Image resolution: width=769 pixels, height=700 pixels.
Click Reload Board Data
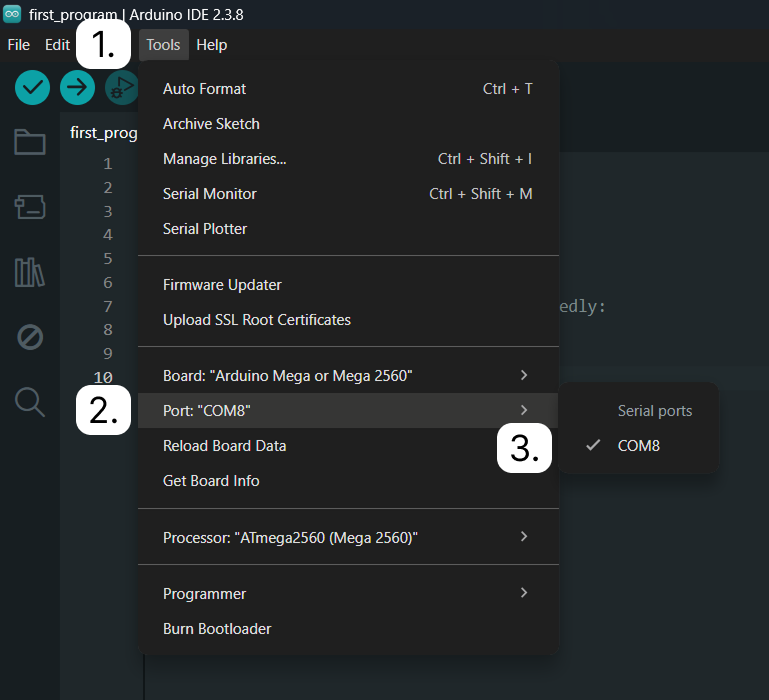[348, 446]
